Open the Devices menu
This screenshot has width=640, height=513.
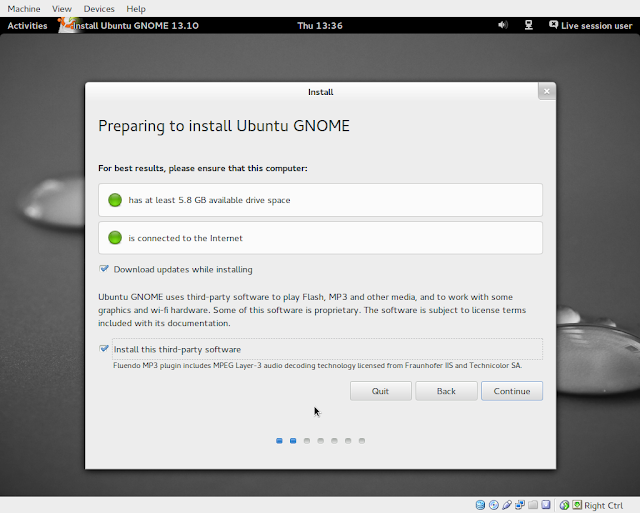tap(99, 9)
